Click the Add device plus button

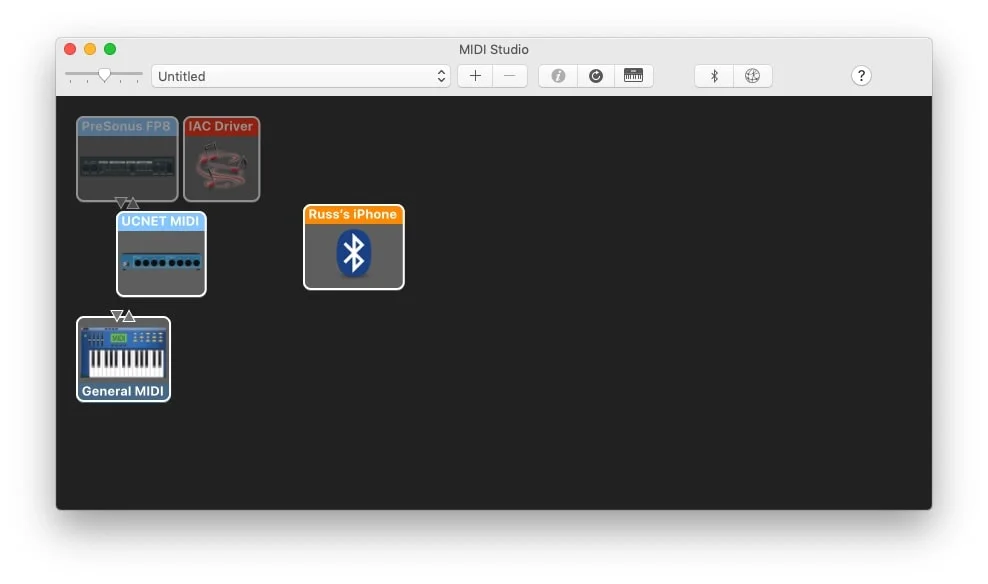tap(475, 76)
